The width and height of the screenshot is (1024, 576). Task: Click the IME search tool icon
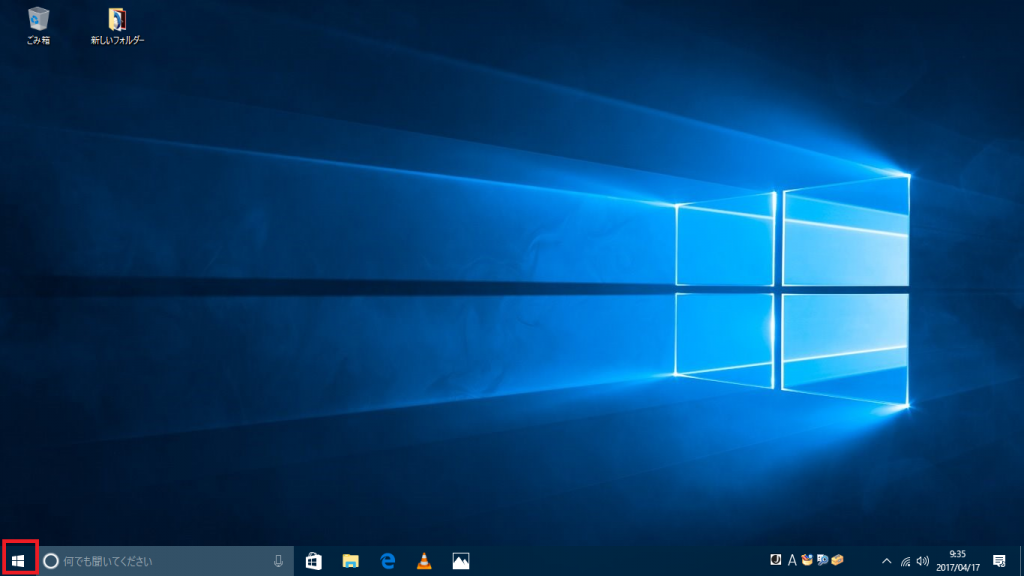pyautogui.click(x=822, y=560)
